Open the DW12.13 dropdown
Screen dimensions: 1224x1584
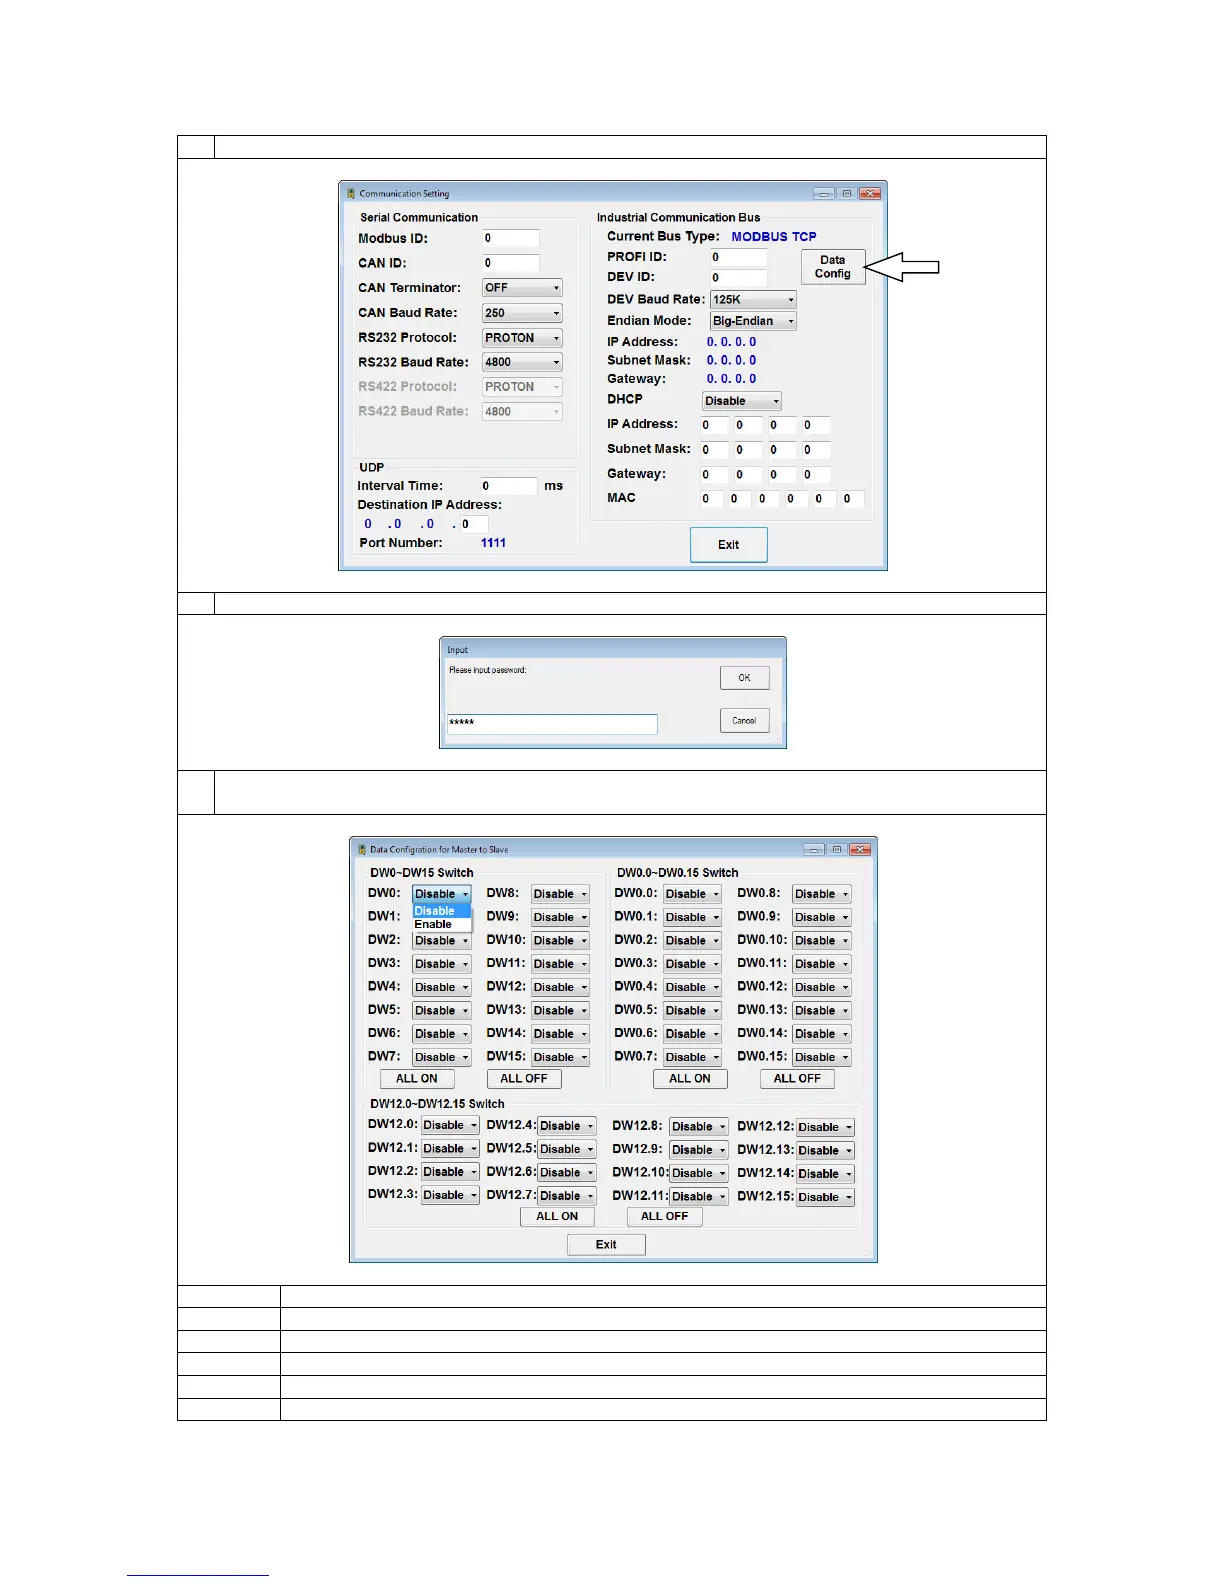[825, 1151]
